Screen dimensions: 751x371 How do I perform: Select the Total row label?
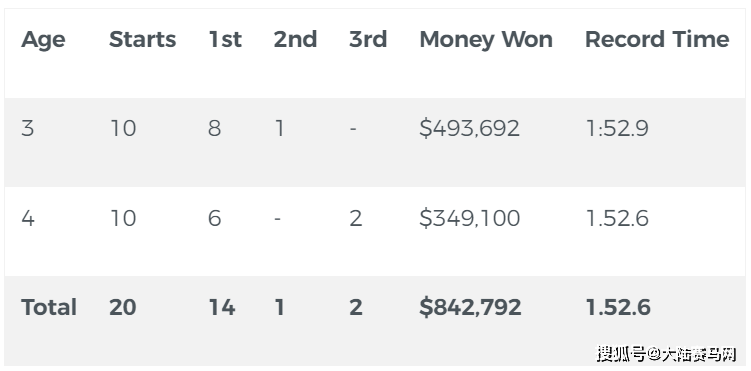coord(49,307)
